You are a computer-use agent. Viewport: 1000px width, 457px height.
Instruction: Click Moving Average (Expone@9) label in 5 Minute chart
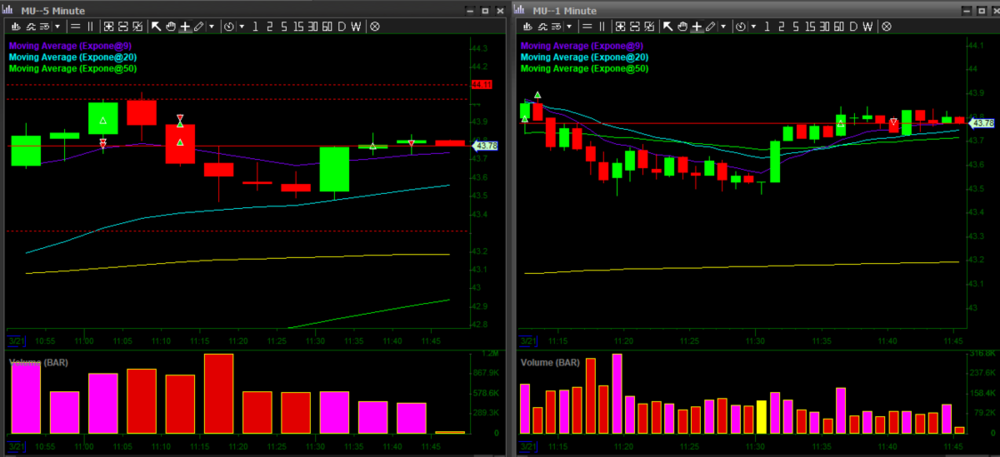[x=72, y=45]
